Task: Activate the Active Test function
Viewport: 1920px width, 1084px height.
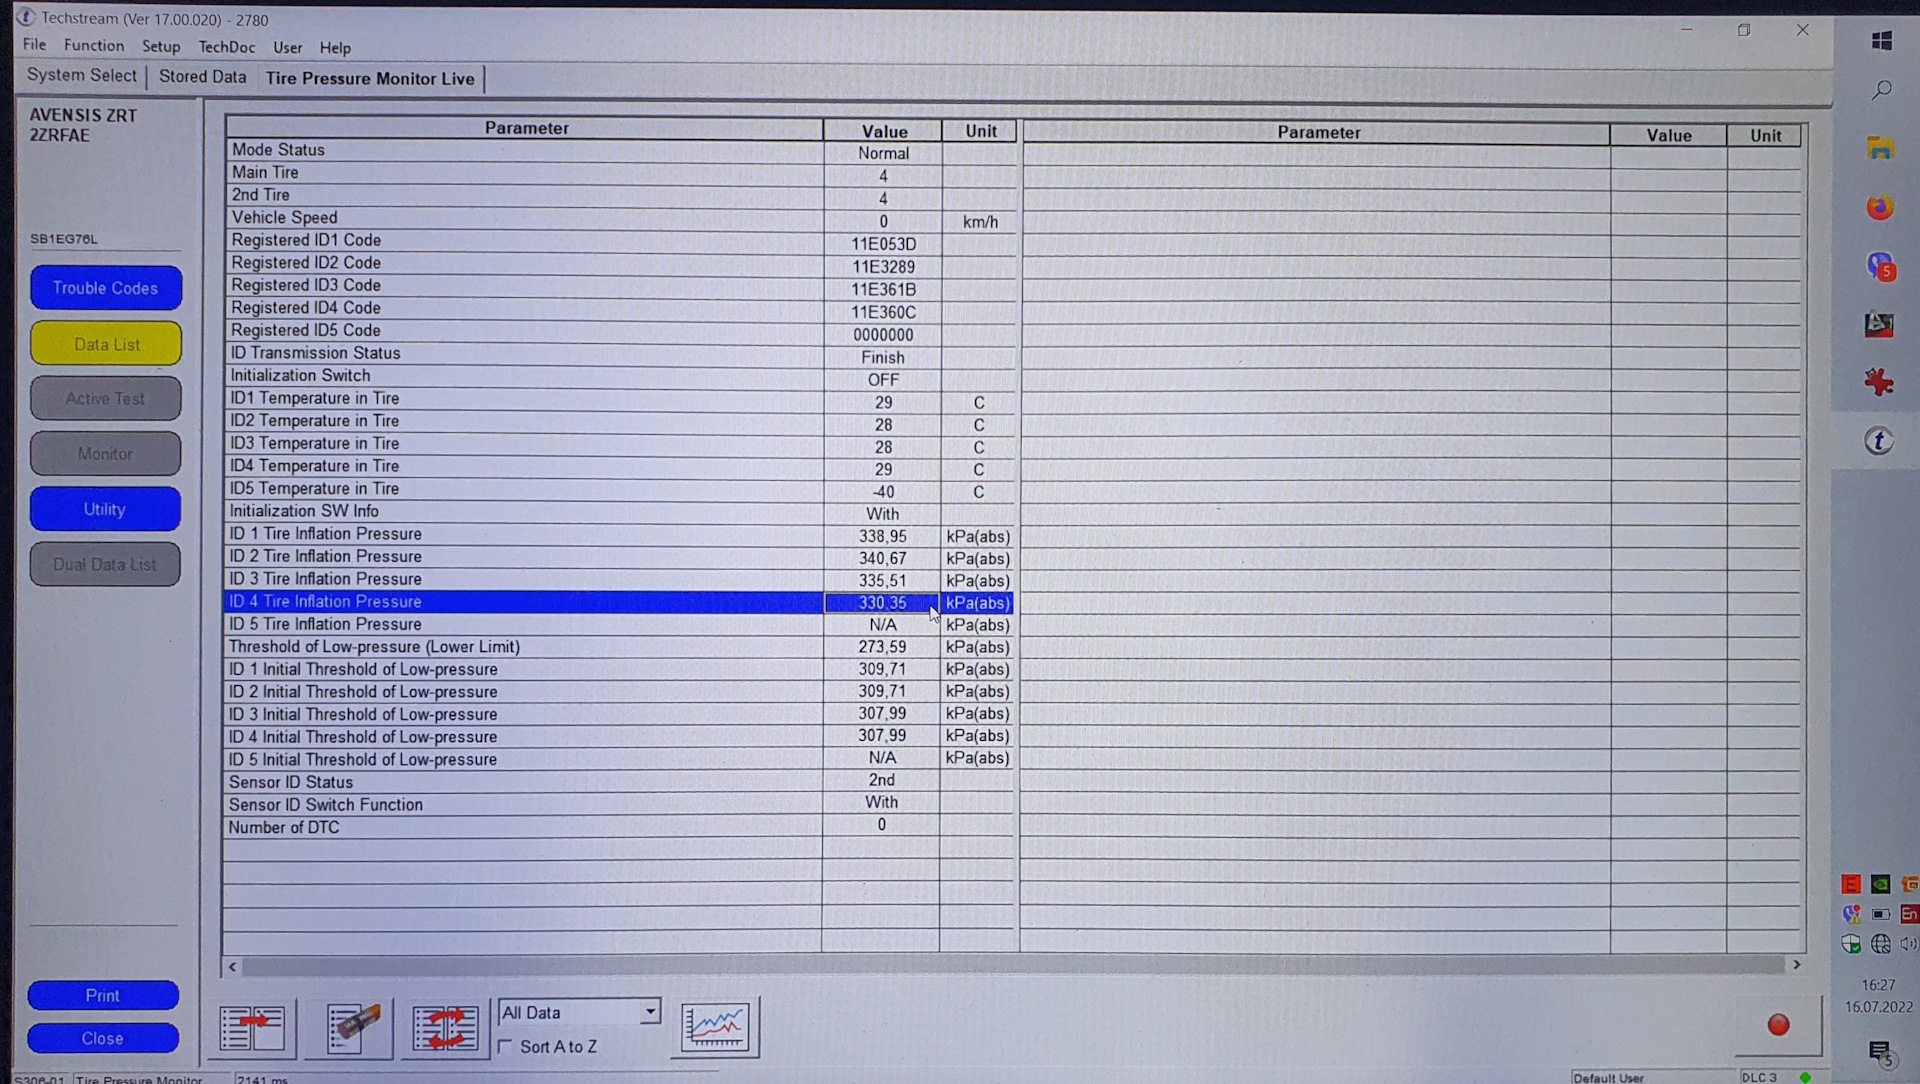Action: (x=105, y=398)
